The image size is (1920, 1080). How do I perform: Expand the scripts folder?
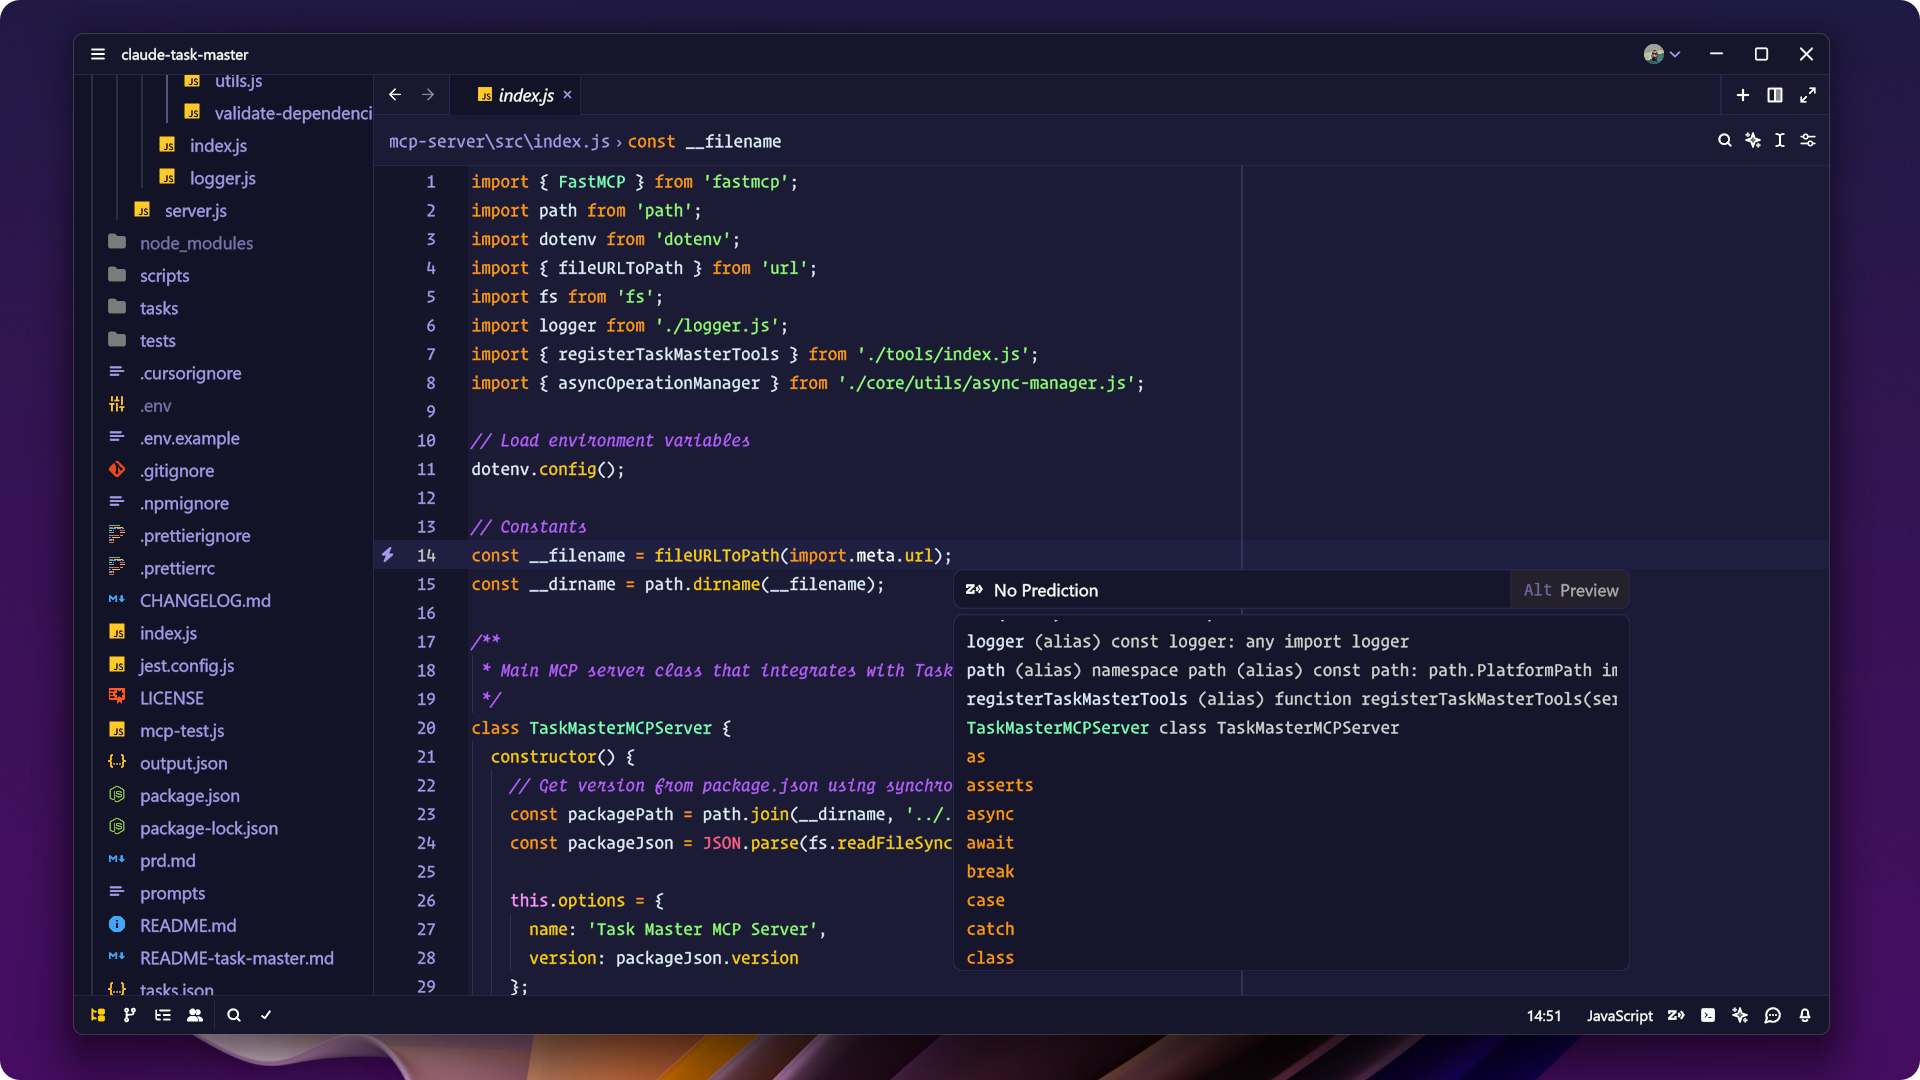click(164, 276)
